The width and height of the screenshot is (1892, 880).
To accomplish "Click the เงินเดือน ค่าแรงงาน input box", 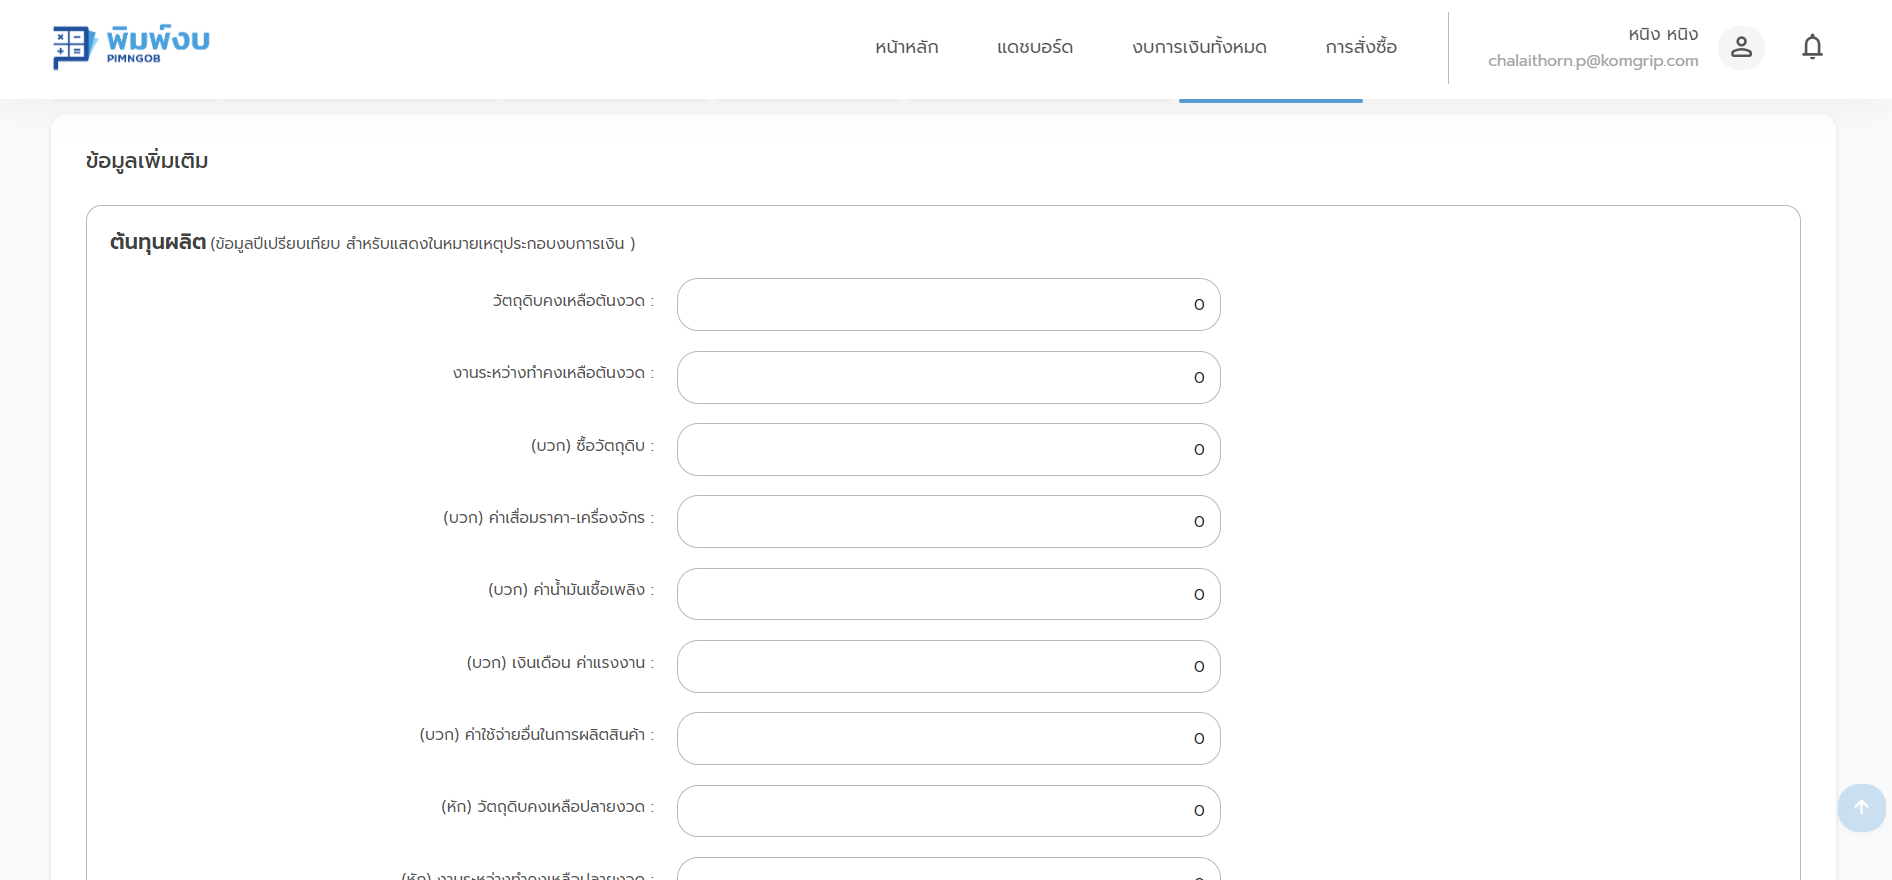I will click(x=948, y=667).
